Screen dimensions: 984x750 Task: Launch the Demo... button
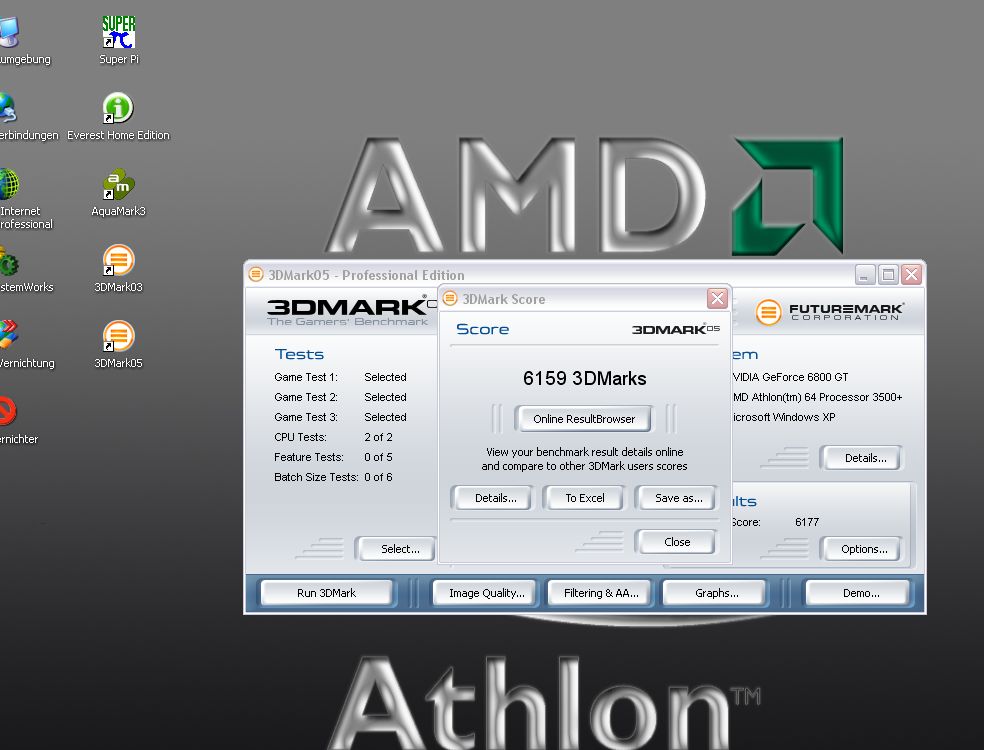click(x=860, y=592)
